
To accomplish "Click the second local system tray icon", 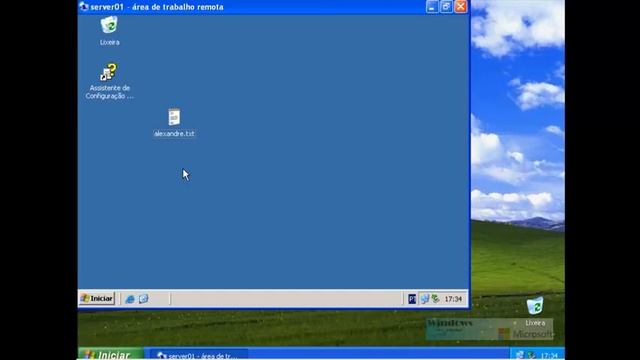I will pyautogui.click(x=531, y=355).
